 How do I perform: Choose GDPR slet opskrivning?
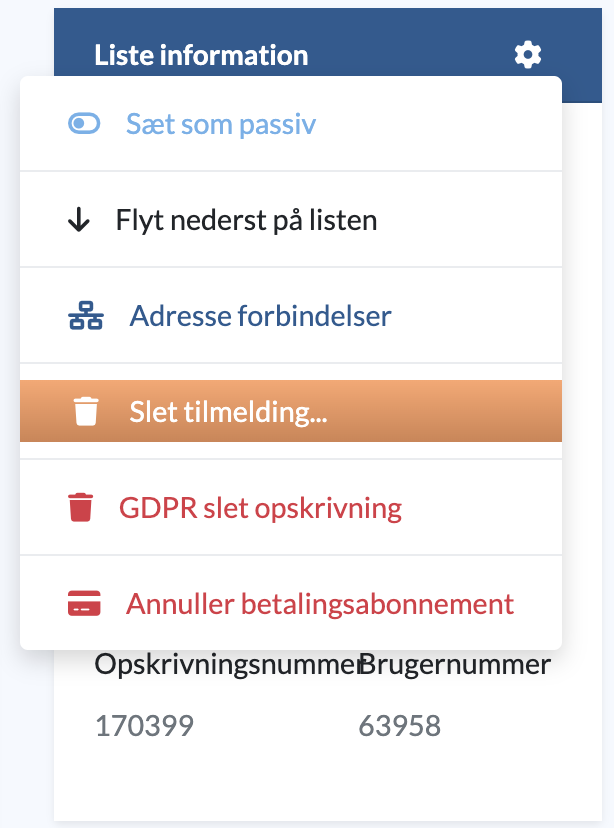(x=291, y=507)
